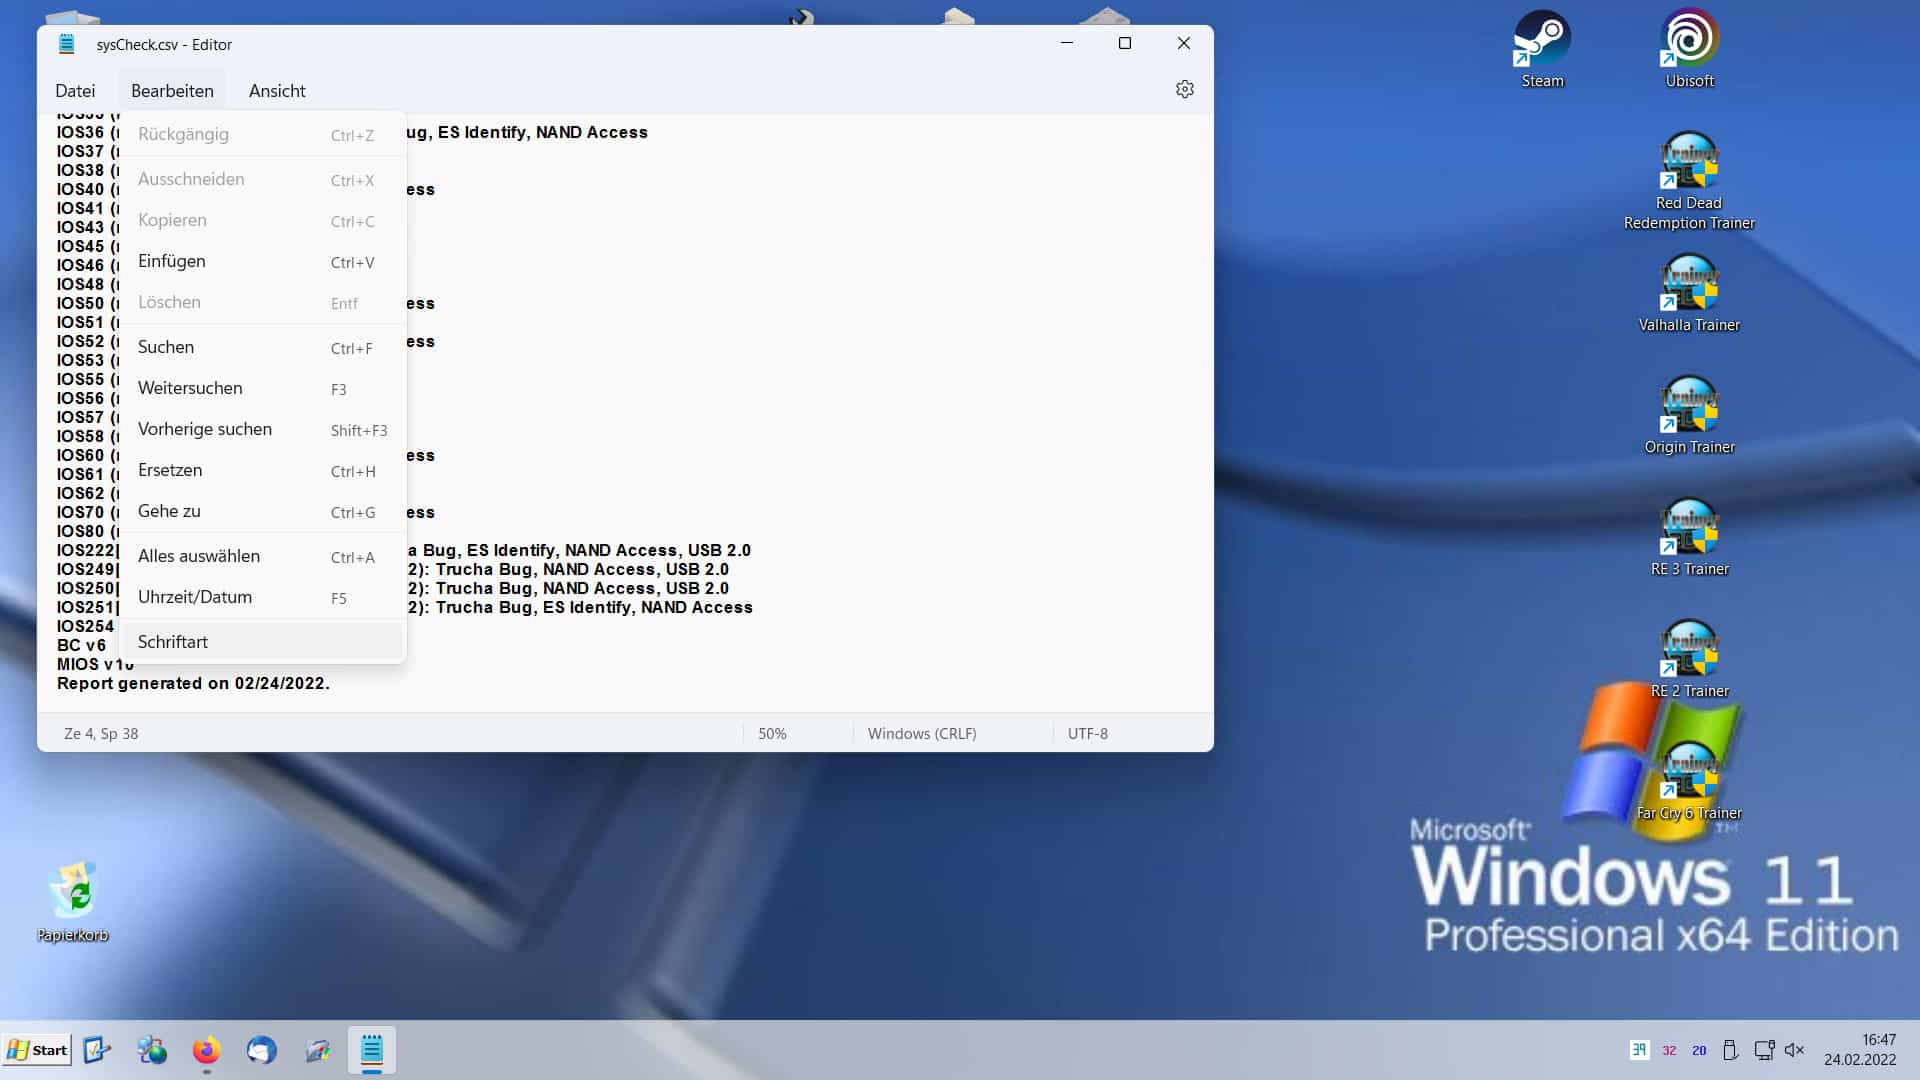Open the Datei menu
This screenshot has height=1080, width=1920.
pos(75,91)
